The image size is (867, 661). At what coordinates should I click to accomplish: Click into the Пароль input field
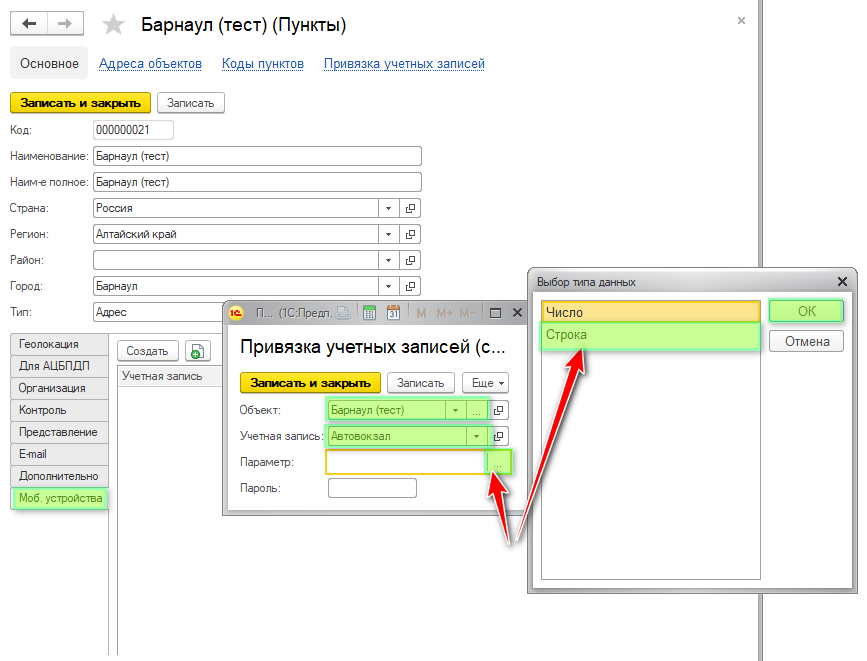(x=372, y=488)
